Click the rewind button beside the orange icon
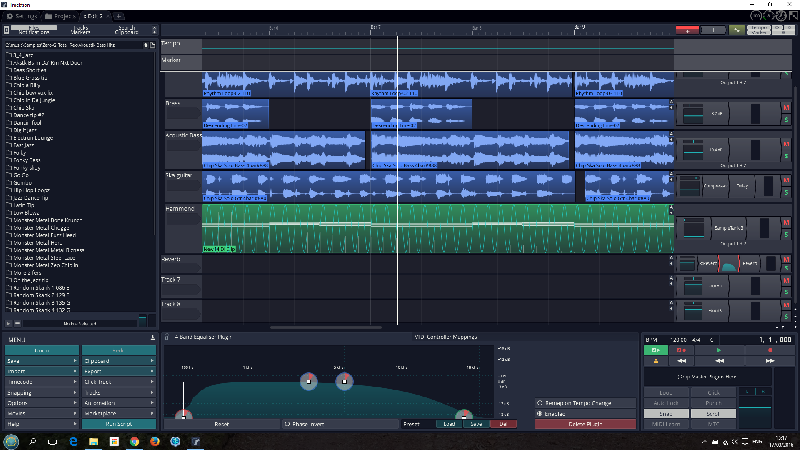 681,361
